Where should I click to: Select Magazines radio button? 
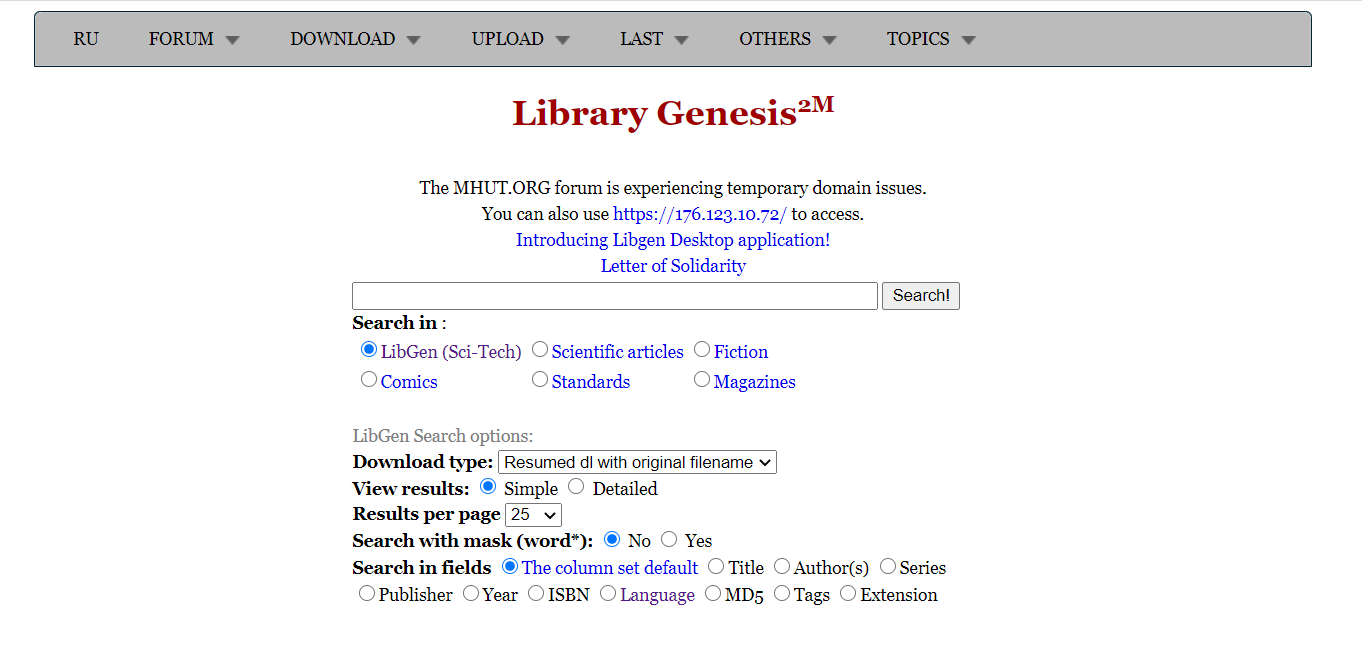point(702,380)
